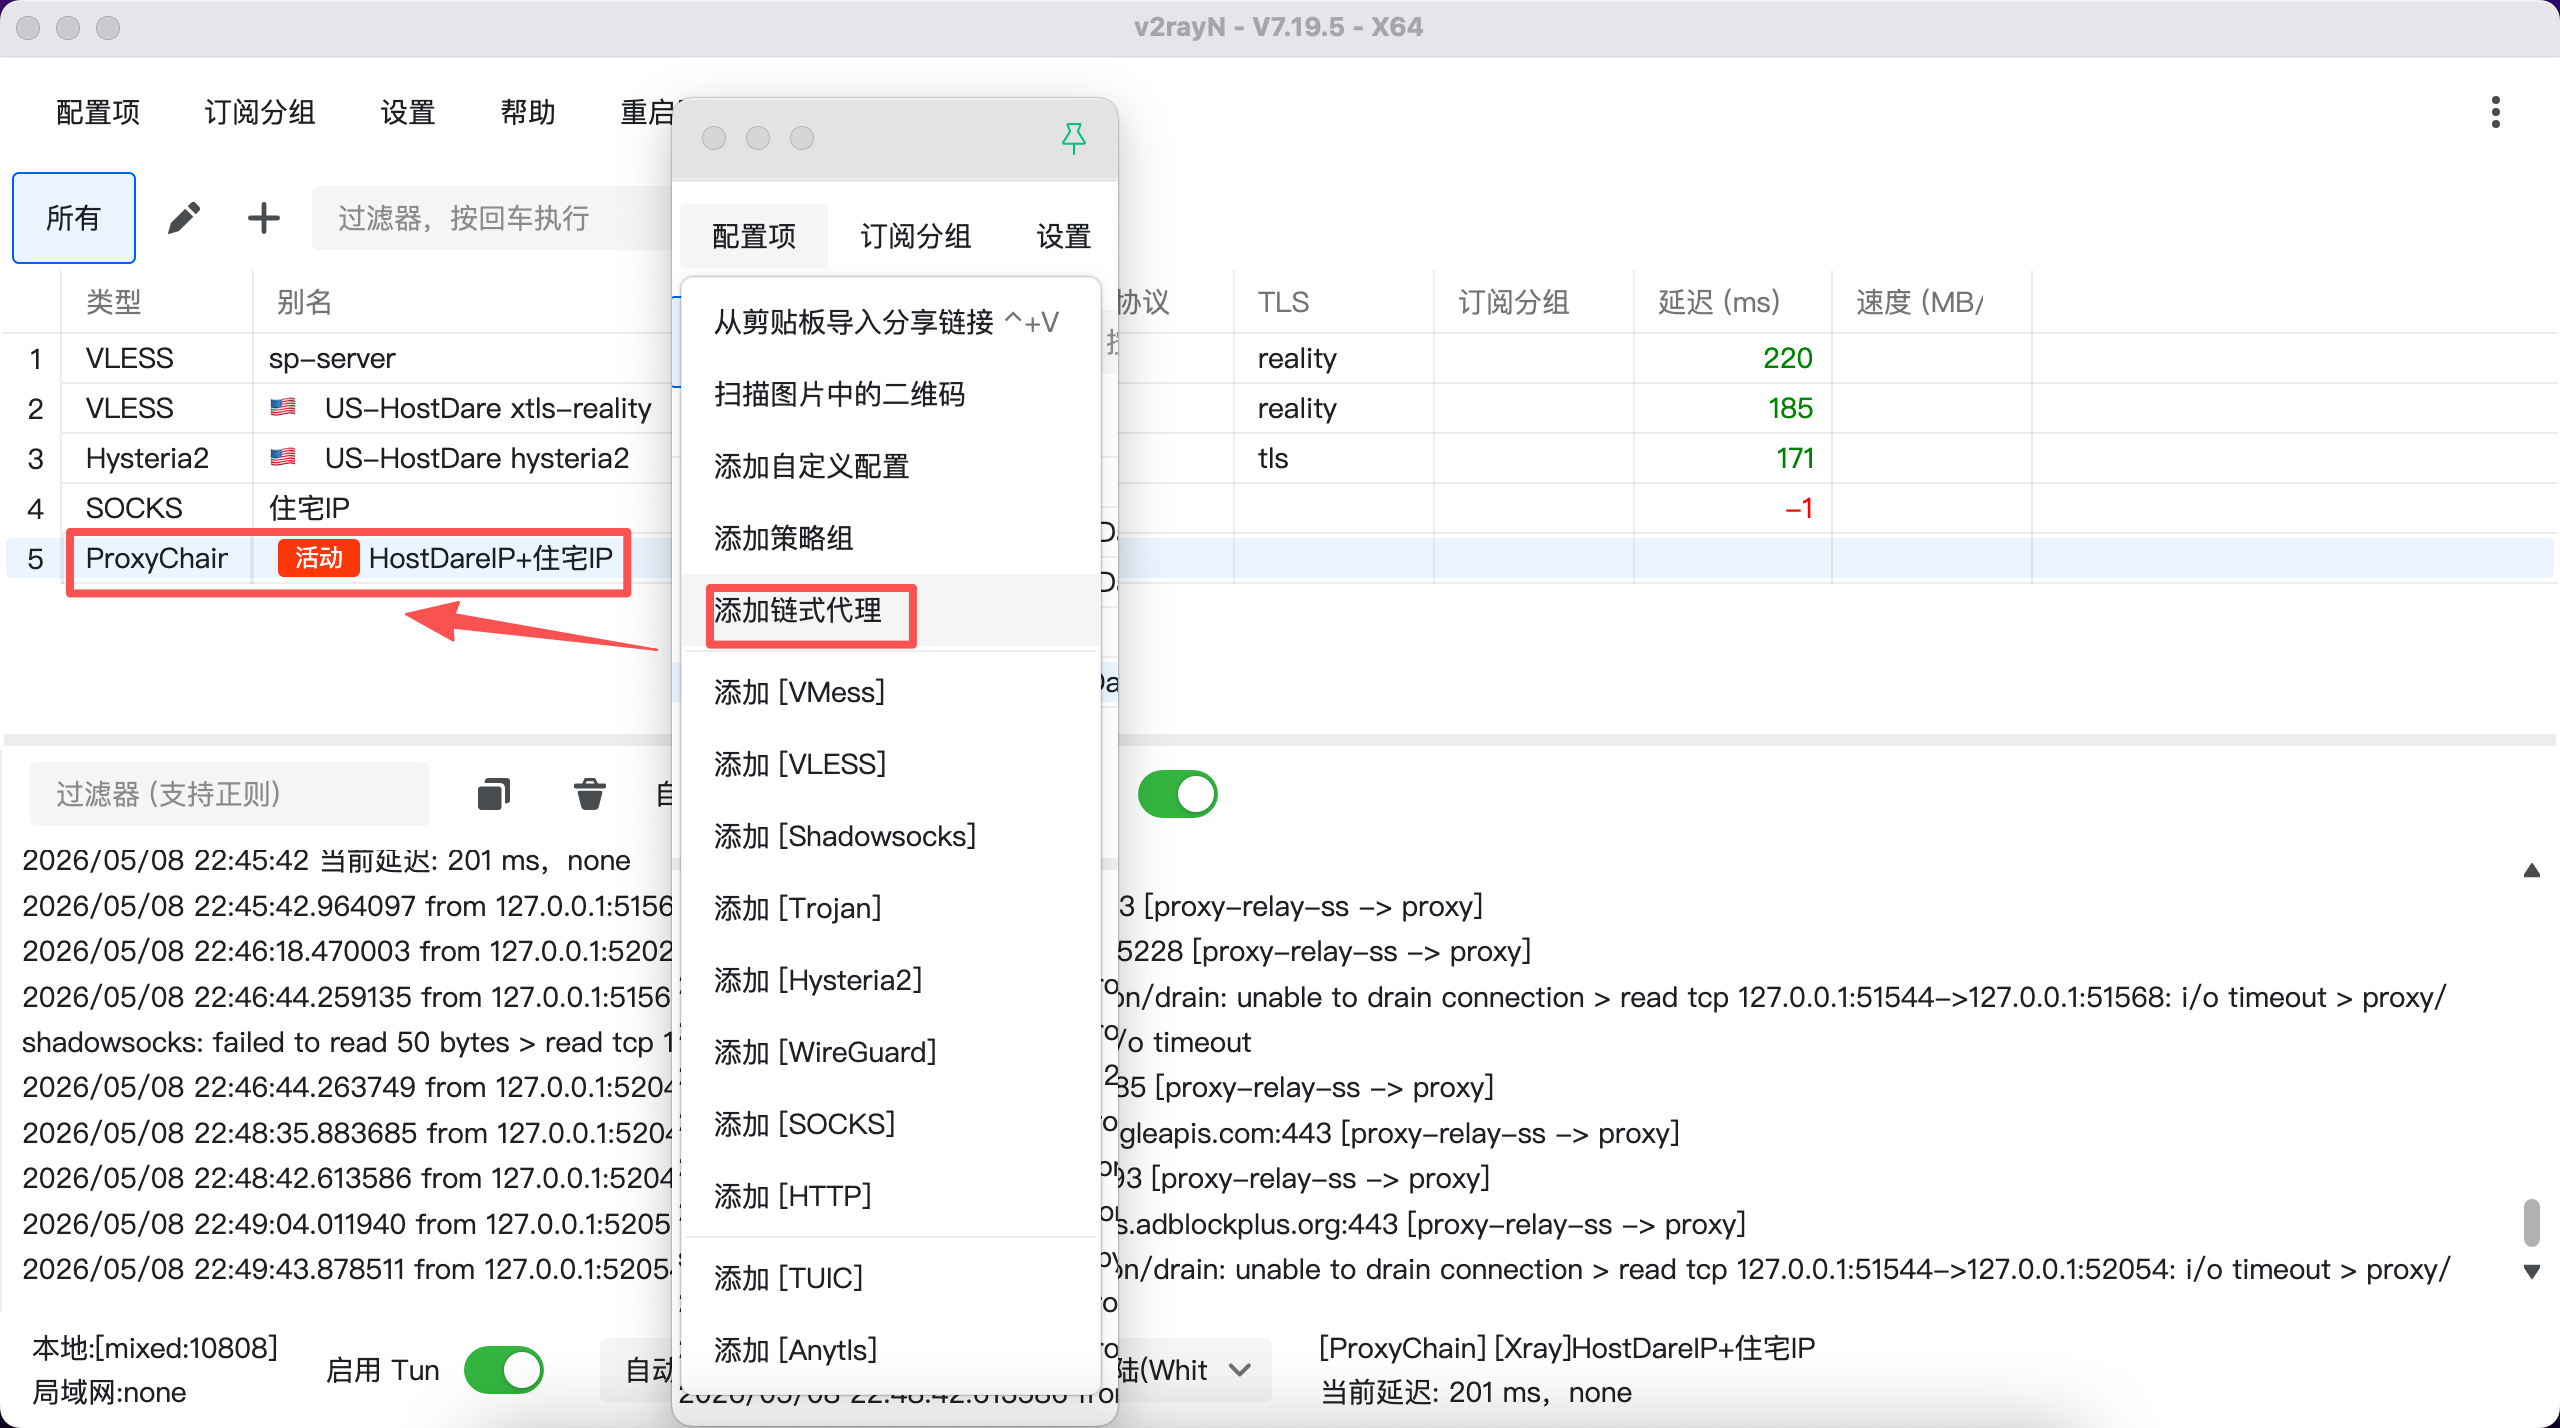Sort by 延迟 (ms) column header

1733,302
